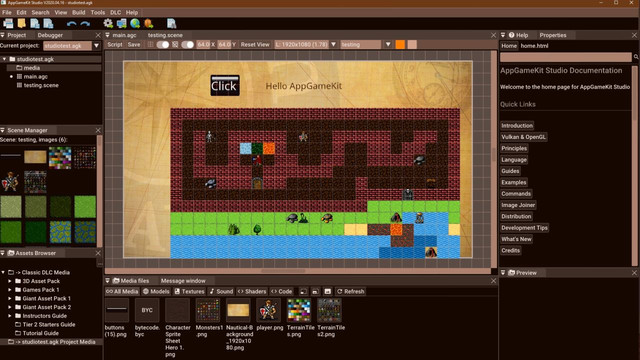Viewport: 640px width, 360px height.
Task: Open the Commands documentation link
Action: point(516,194)
